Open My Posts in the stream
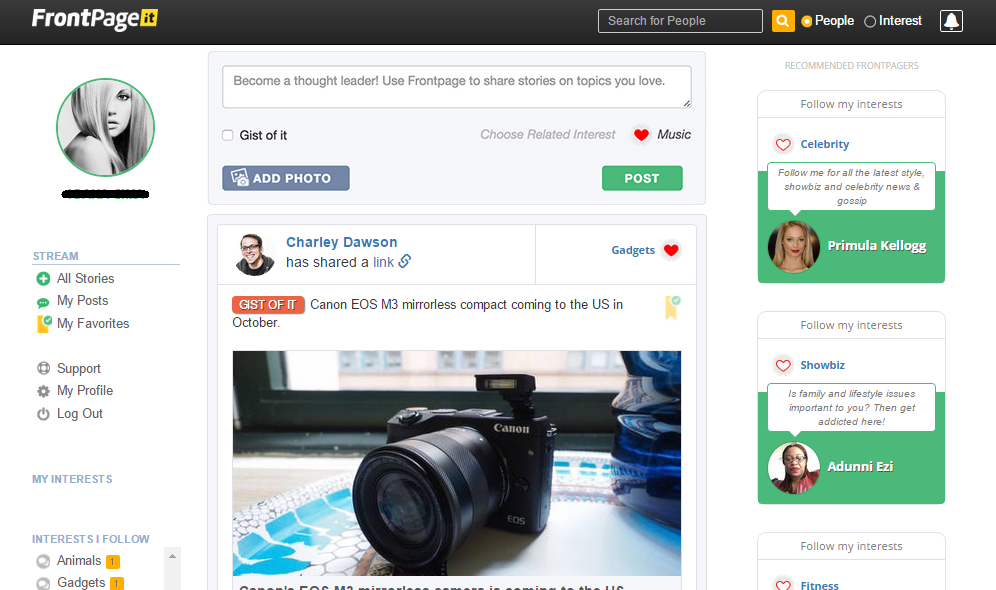Image resolution: width=996 pixels, height=590 pixels. [x=83, y=301]
